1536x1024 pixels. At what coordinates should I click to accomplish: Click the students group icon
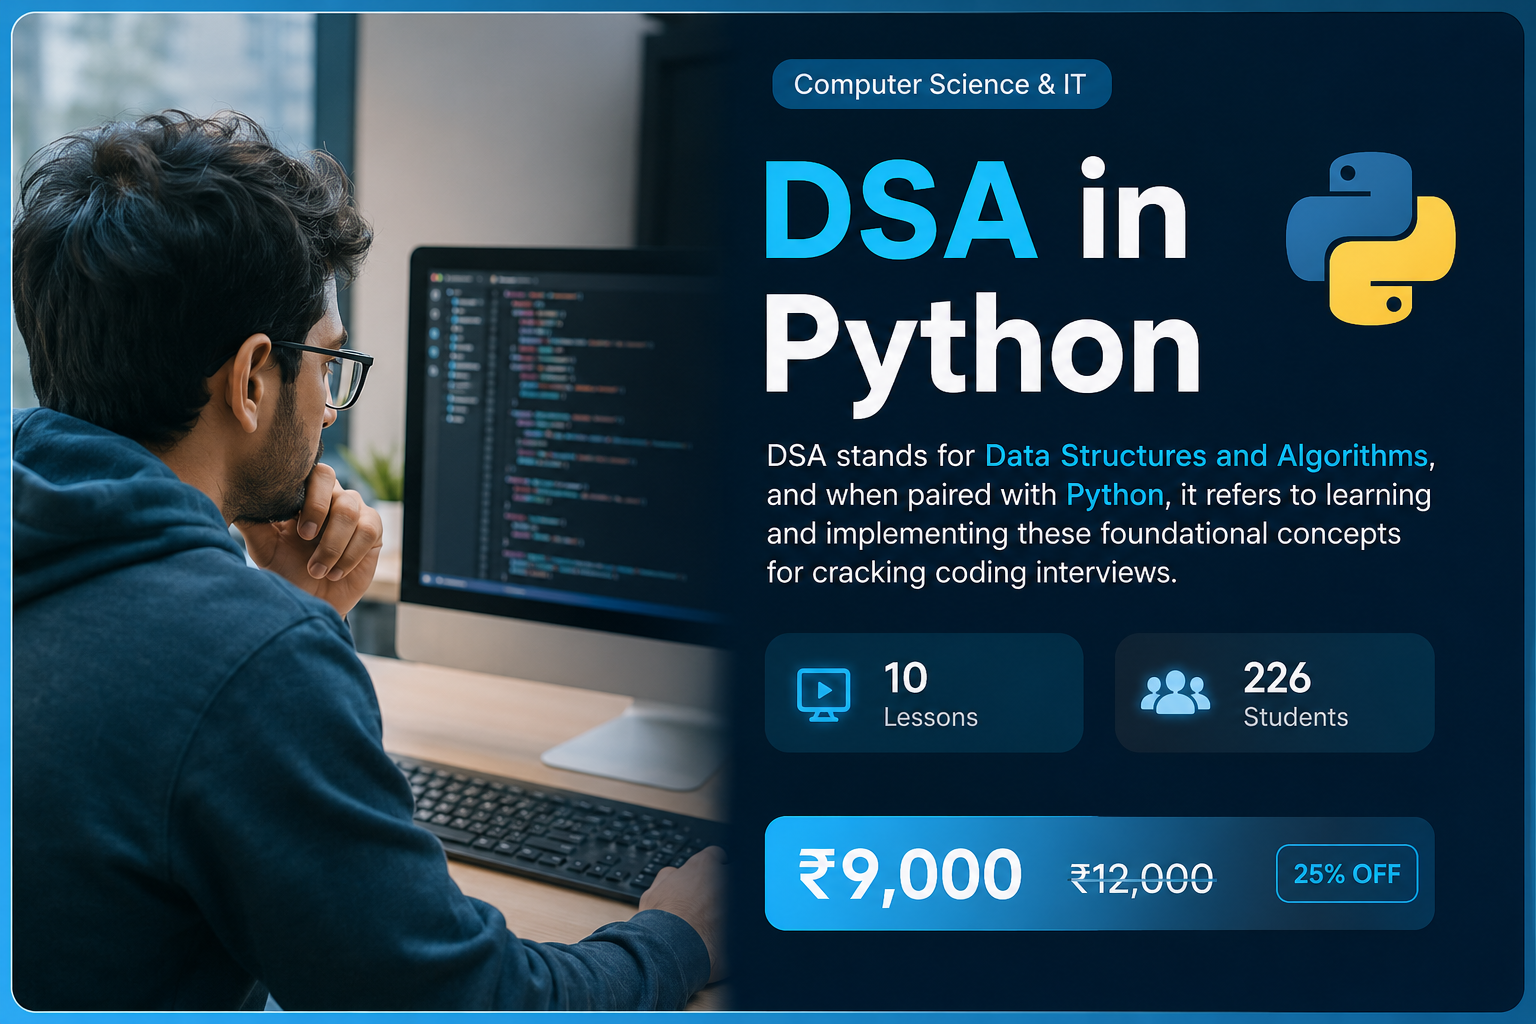click(x=1175, y=692)
